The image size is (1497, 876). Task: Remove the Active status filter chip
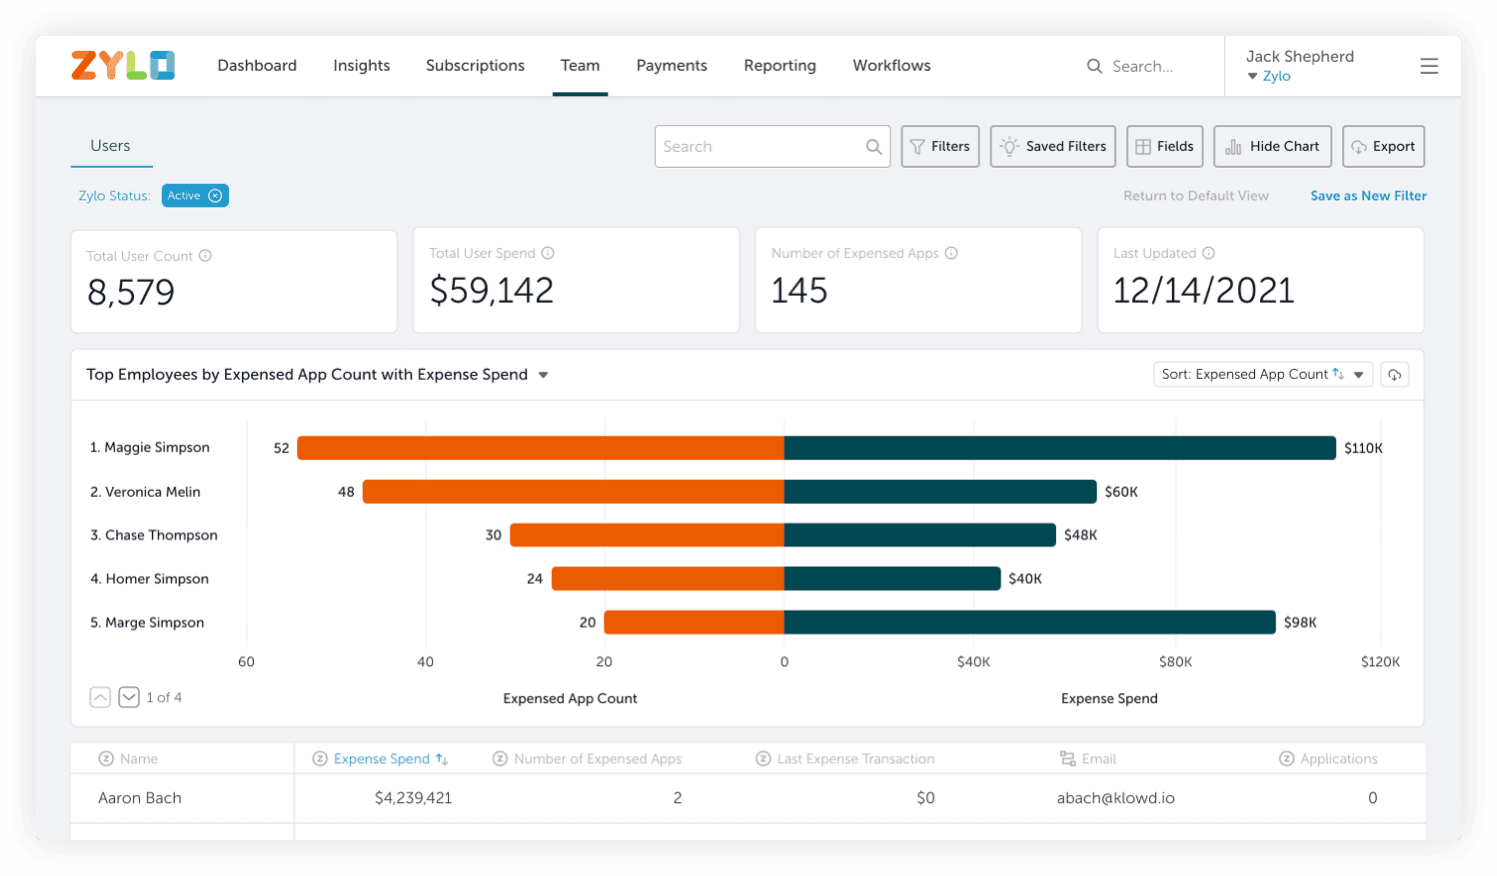[215, 196]
